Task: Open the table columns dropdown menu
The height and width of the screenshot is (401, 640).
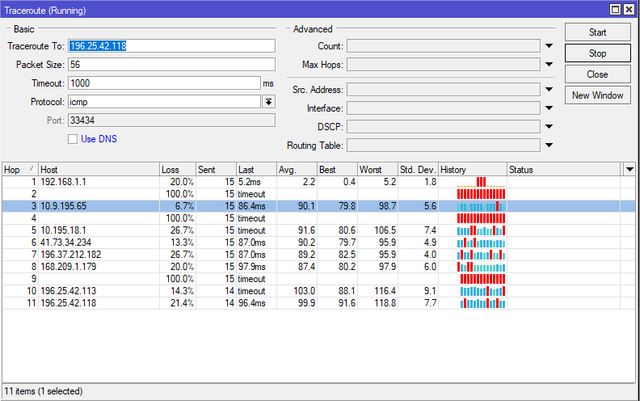Action: pos(629,169)
